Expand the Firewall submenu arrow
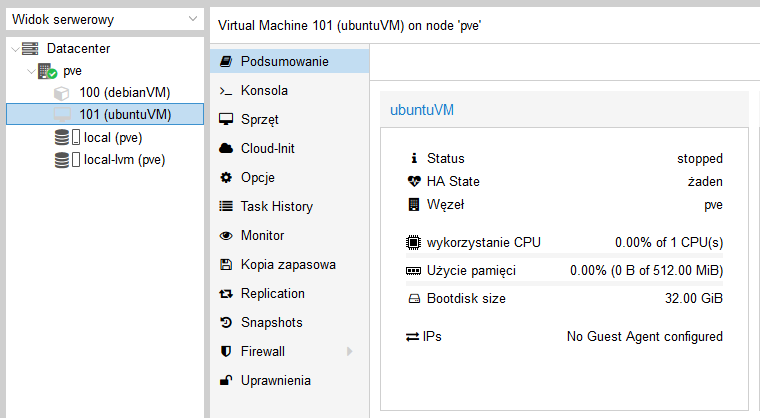 (x=349, y=351)
